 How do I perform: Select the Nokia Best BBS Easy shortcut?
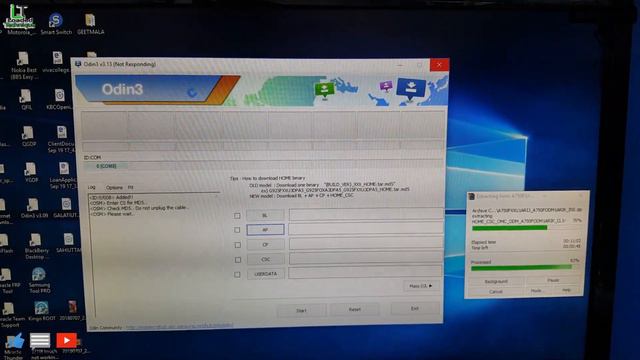point(23,65)
